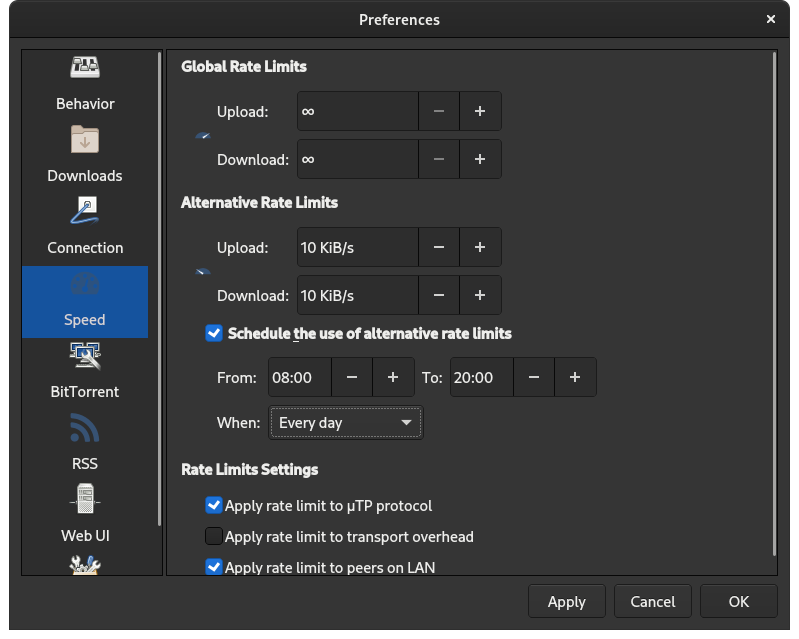
Task: Increase alternative upload limit with plus
Action: (480, 247)
